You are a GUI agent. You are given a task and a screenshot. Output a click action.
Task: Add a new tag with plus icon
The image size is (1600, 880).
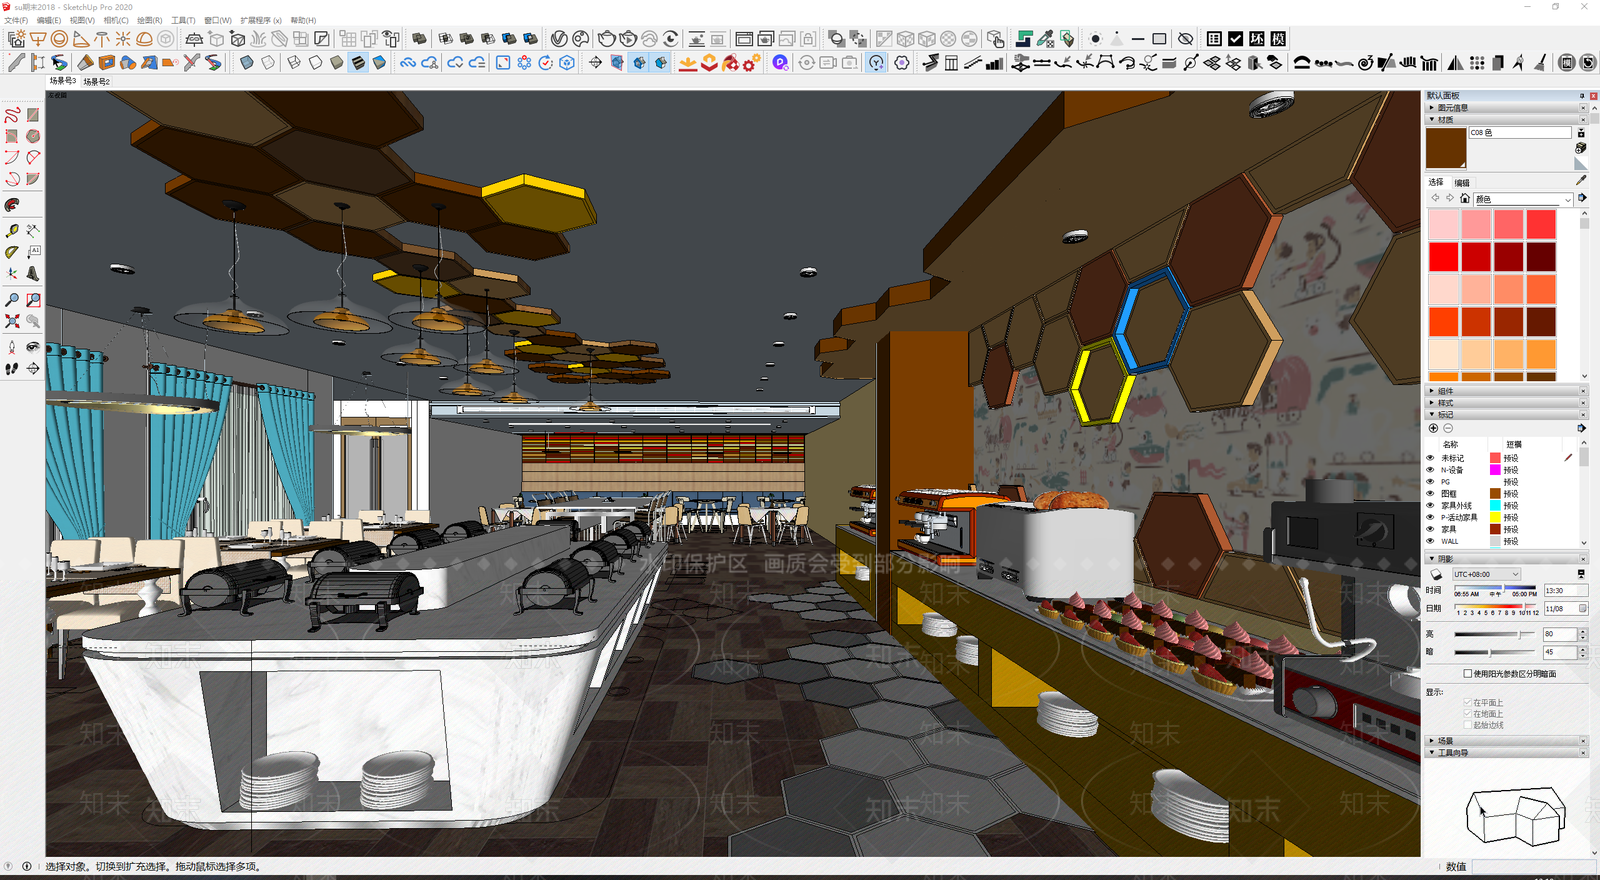[1433, 428]
